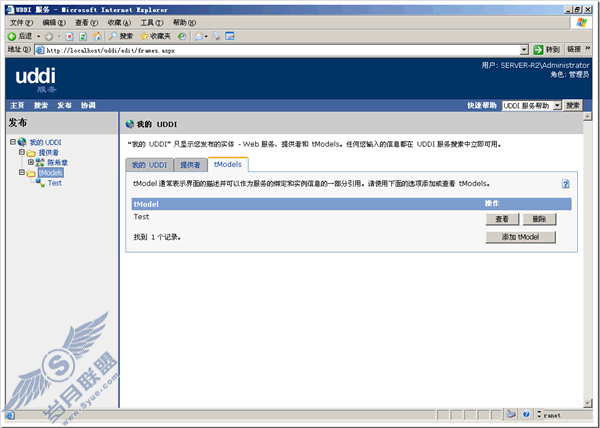Open the Favorites (收藏夹) star icon
The image size is (600, 428).
point(144,36)
